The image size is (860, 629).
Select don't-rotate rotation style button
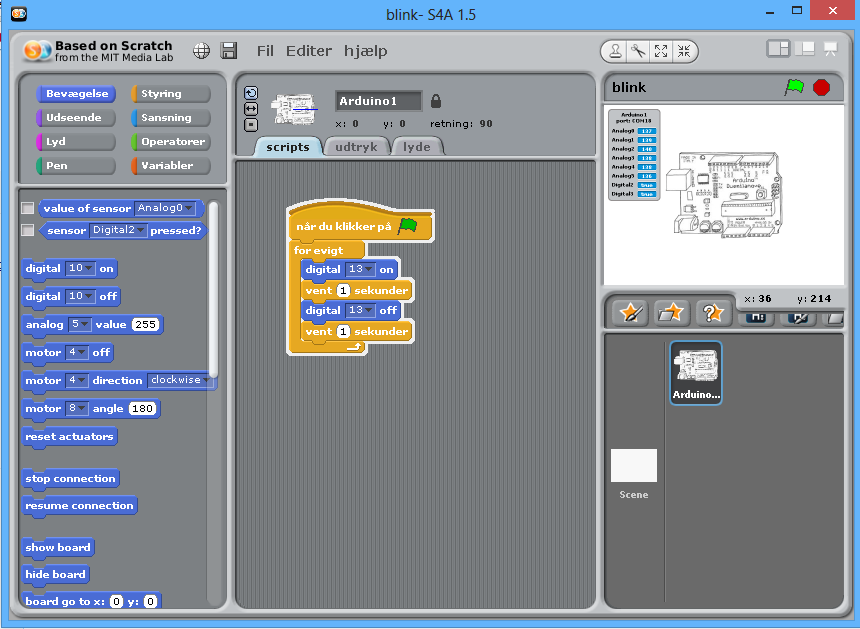click(251, 125)
